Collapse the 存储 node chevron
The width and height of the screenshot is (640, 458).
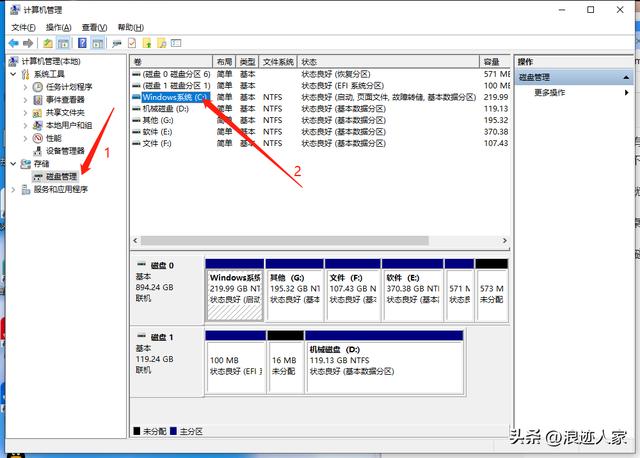click(x=13, y=164)
